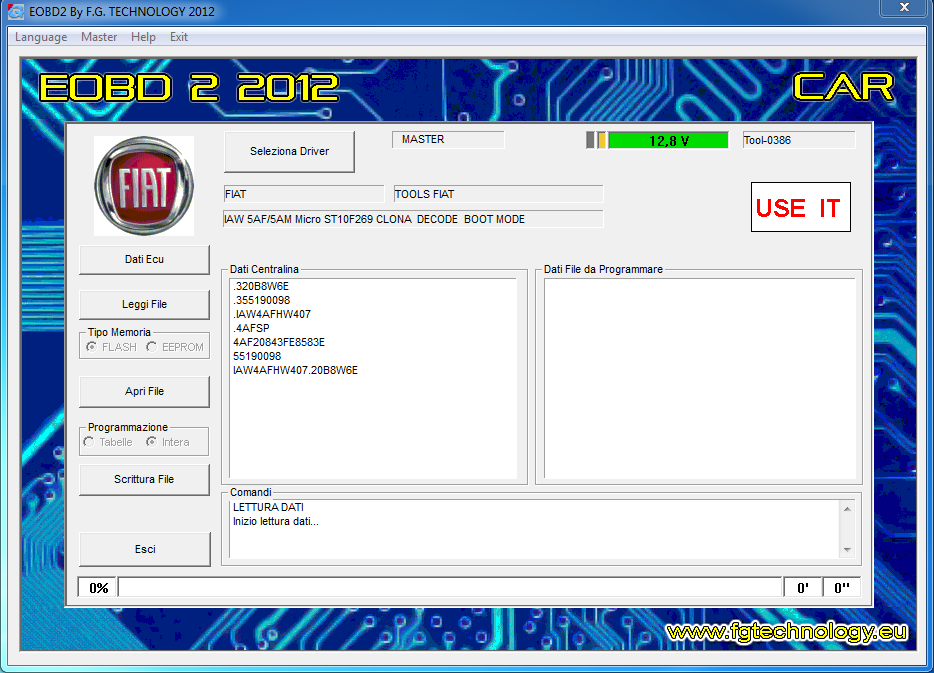Click the 0'' seconds timer box
This screenshot has width=934, height=673.
coord(841,588)
